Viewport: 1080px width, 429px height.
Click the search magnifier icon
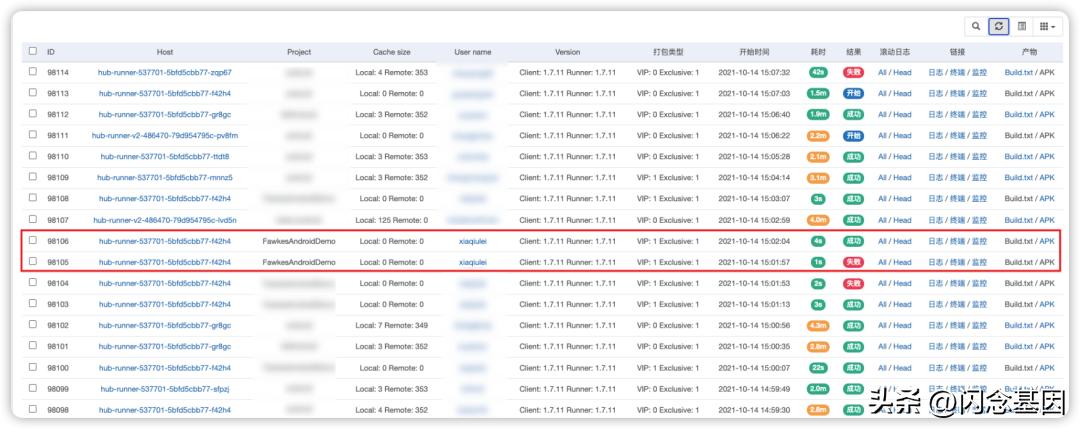click(x=976, y=26)
